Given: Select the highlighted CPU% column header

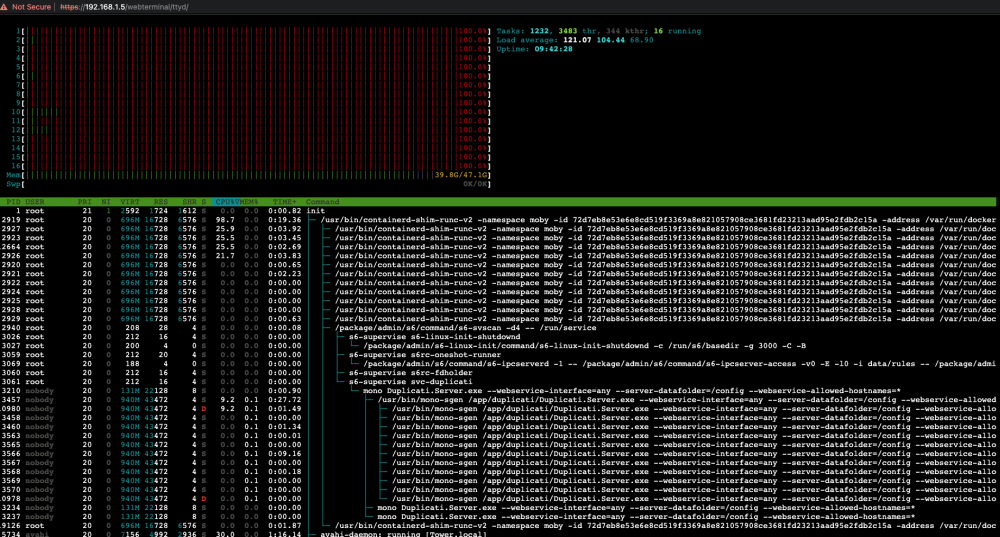Looking at the screenshot, I should click(x=225, y=202).
